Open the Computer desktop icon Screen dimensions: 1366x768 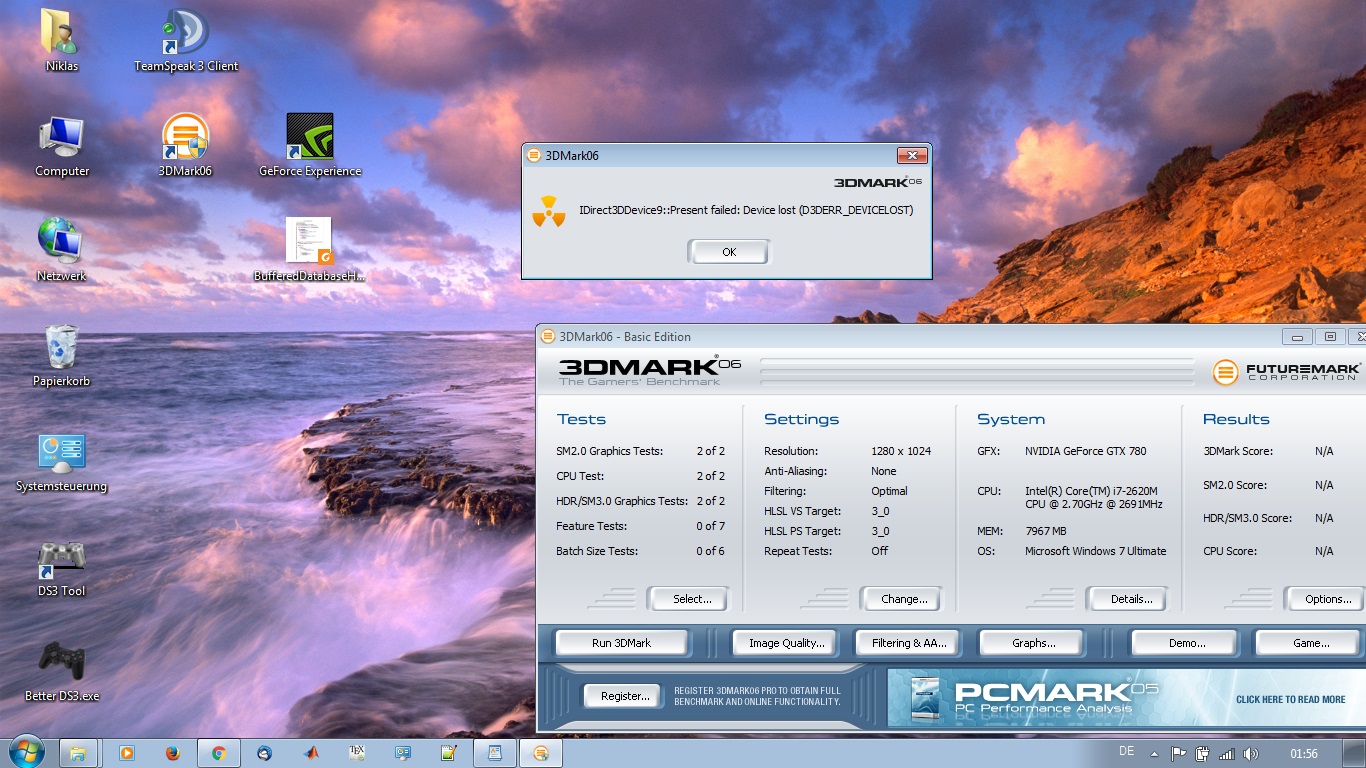(x=62, y=145)
